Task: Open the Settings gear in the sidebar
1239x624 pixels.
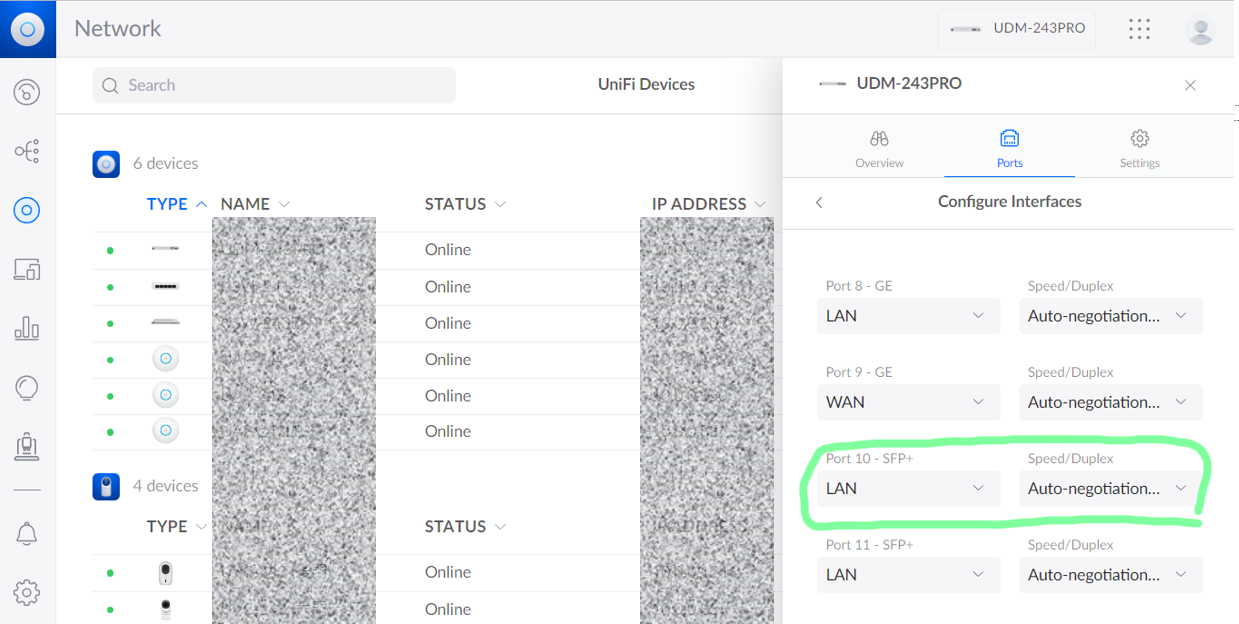Action: [x=27, y=592]
